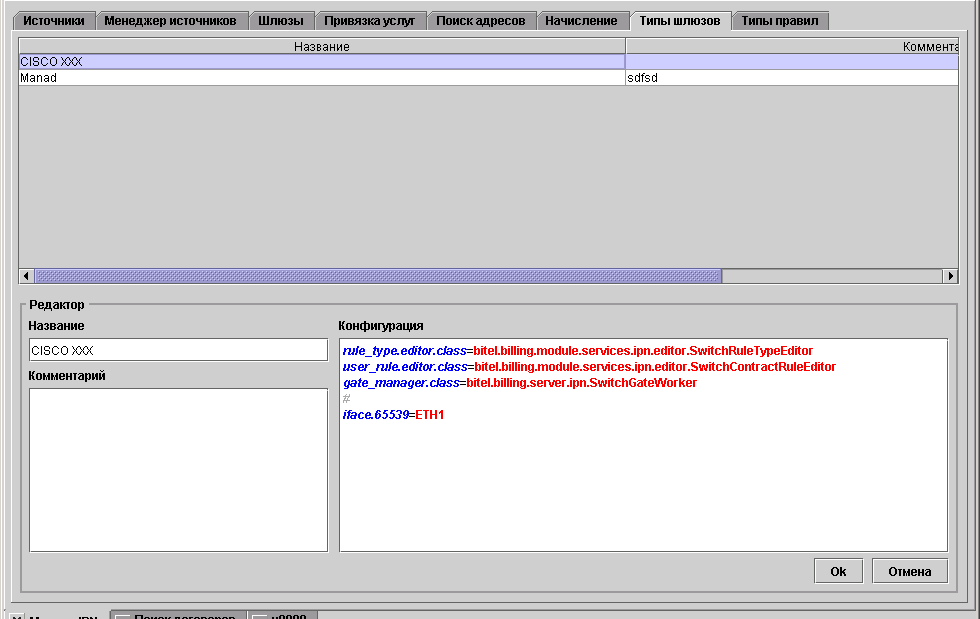The height and width of the screenshot is (619, 980).
Task: Open the Менеджер источников tab
Action: pos(170,21)
